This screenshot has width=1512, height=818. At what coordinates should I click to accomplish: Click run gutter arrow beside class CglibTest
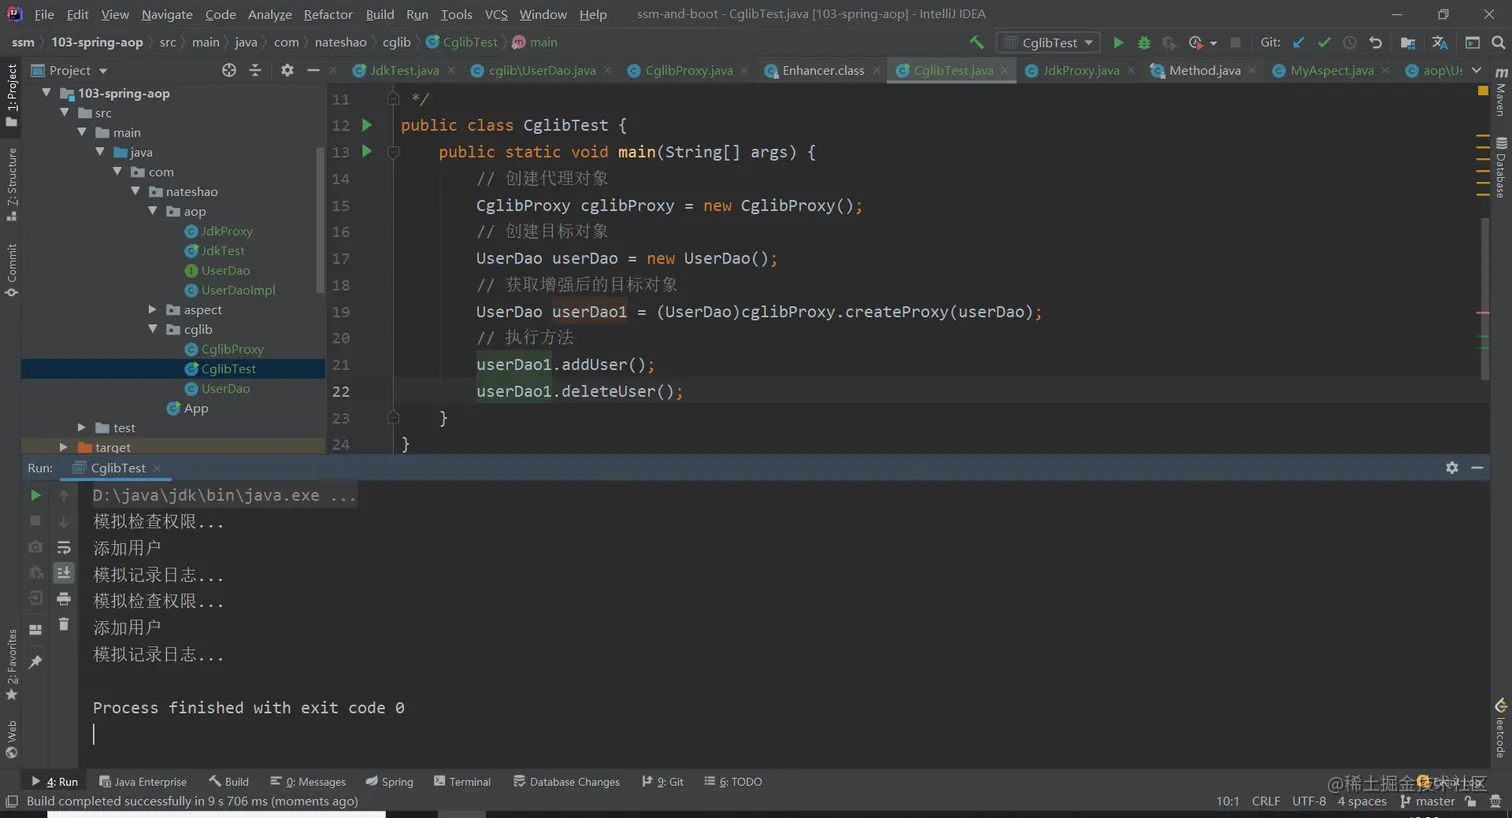pos(367,125)
